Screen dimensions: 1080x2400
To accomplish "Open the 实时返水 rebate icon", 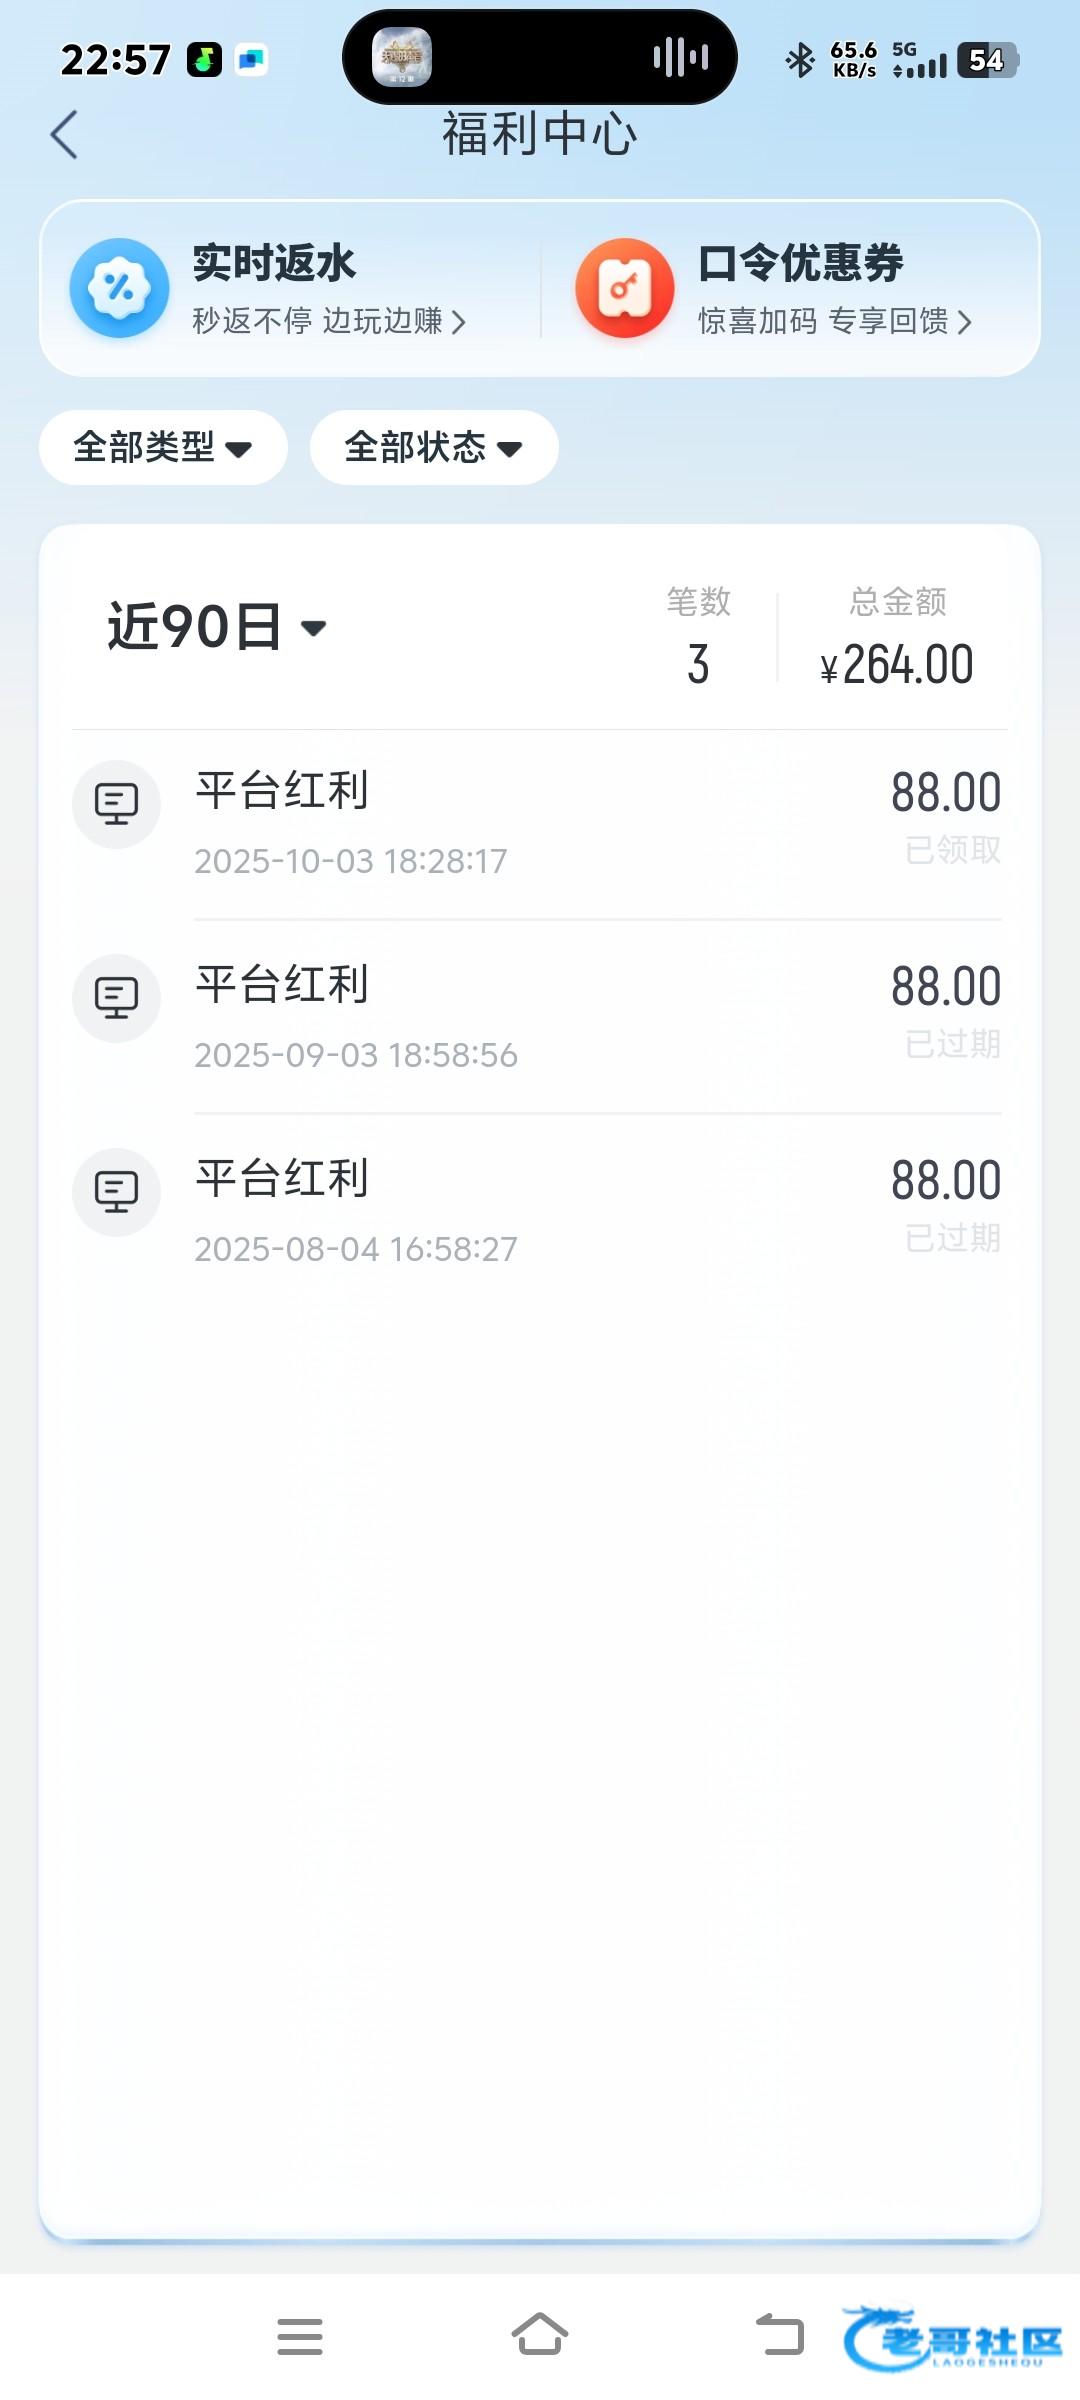I will pos(119,288).
